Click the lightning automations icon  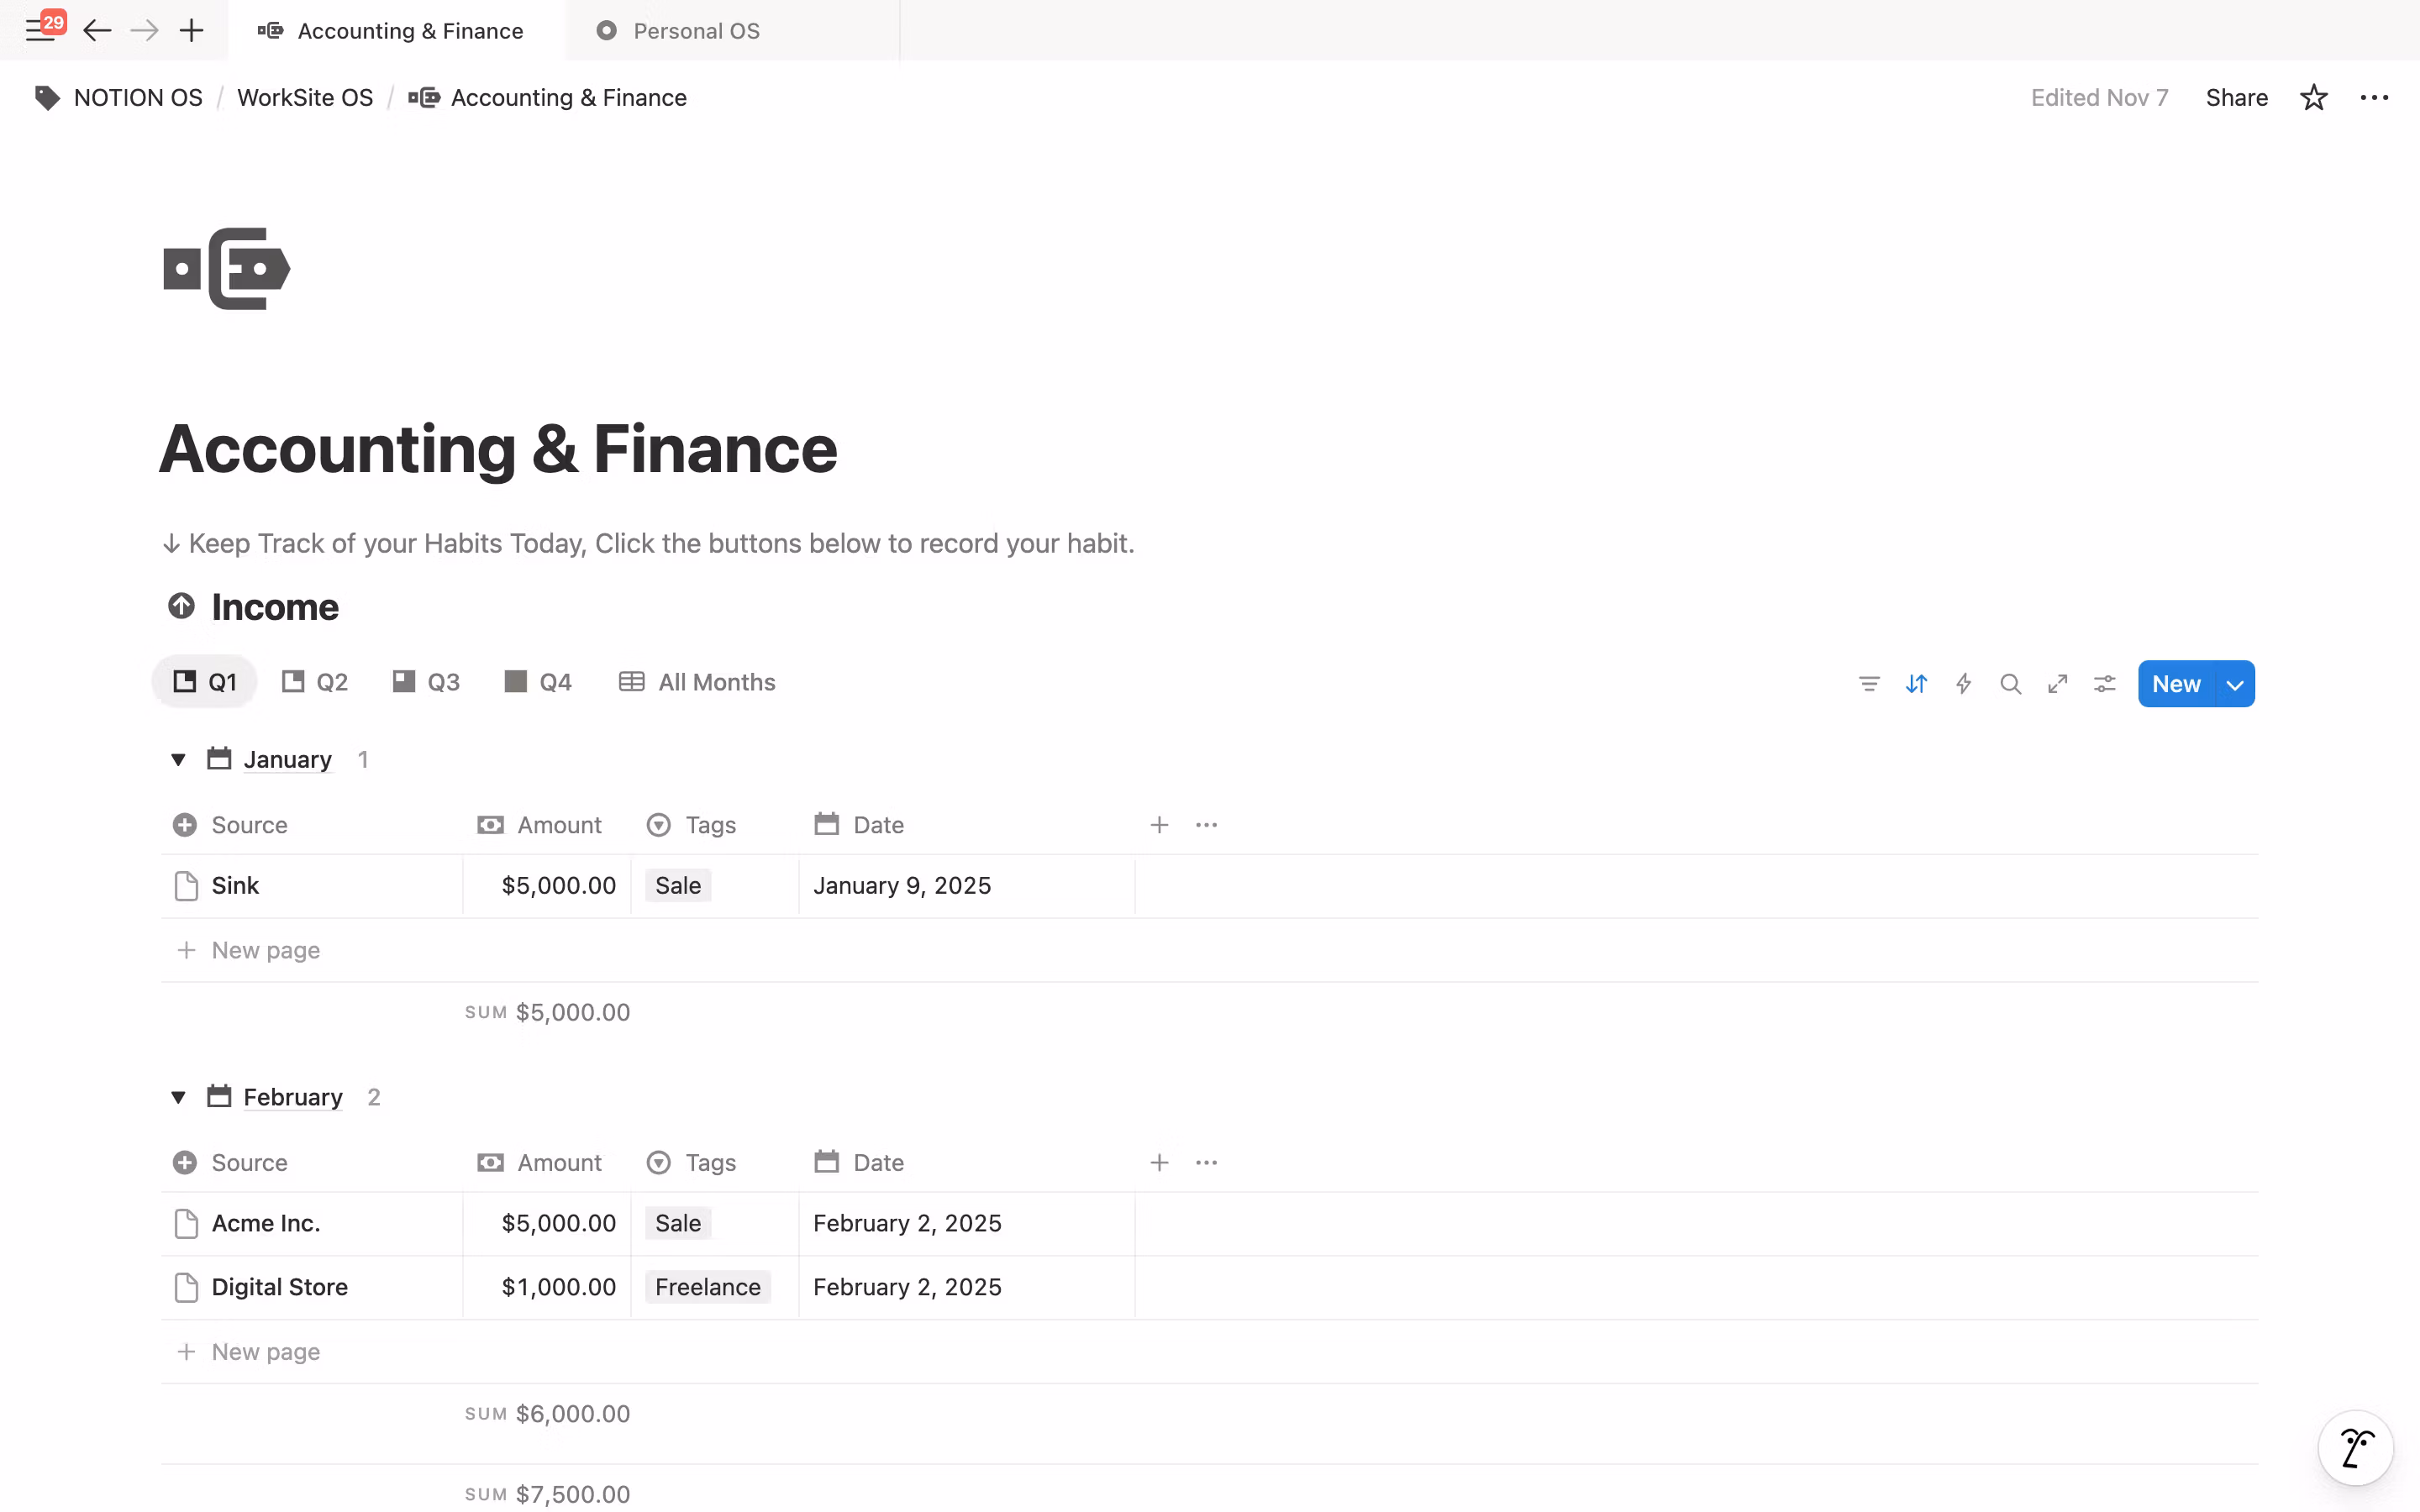[x=1963, y=684]
